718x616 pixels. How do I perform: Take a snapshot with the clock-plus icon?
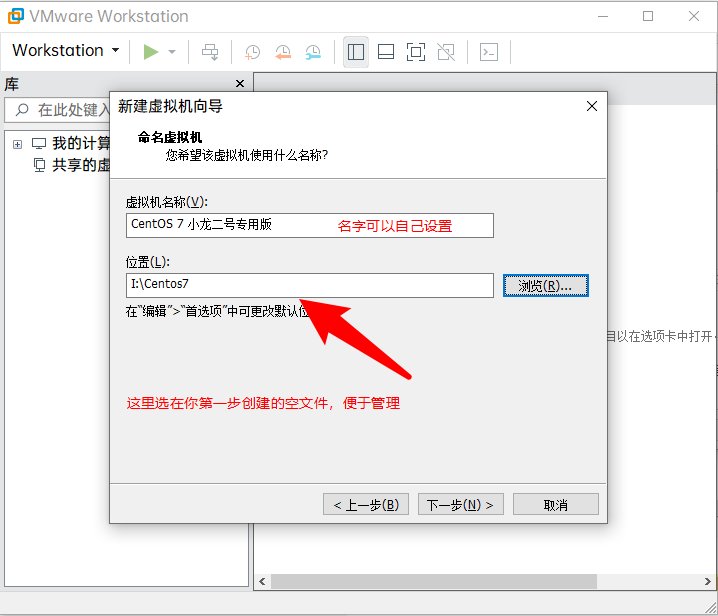[252, 52]
